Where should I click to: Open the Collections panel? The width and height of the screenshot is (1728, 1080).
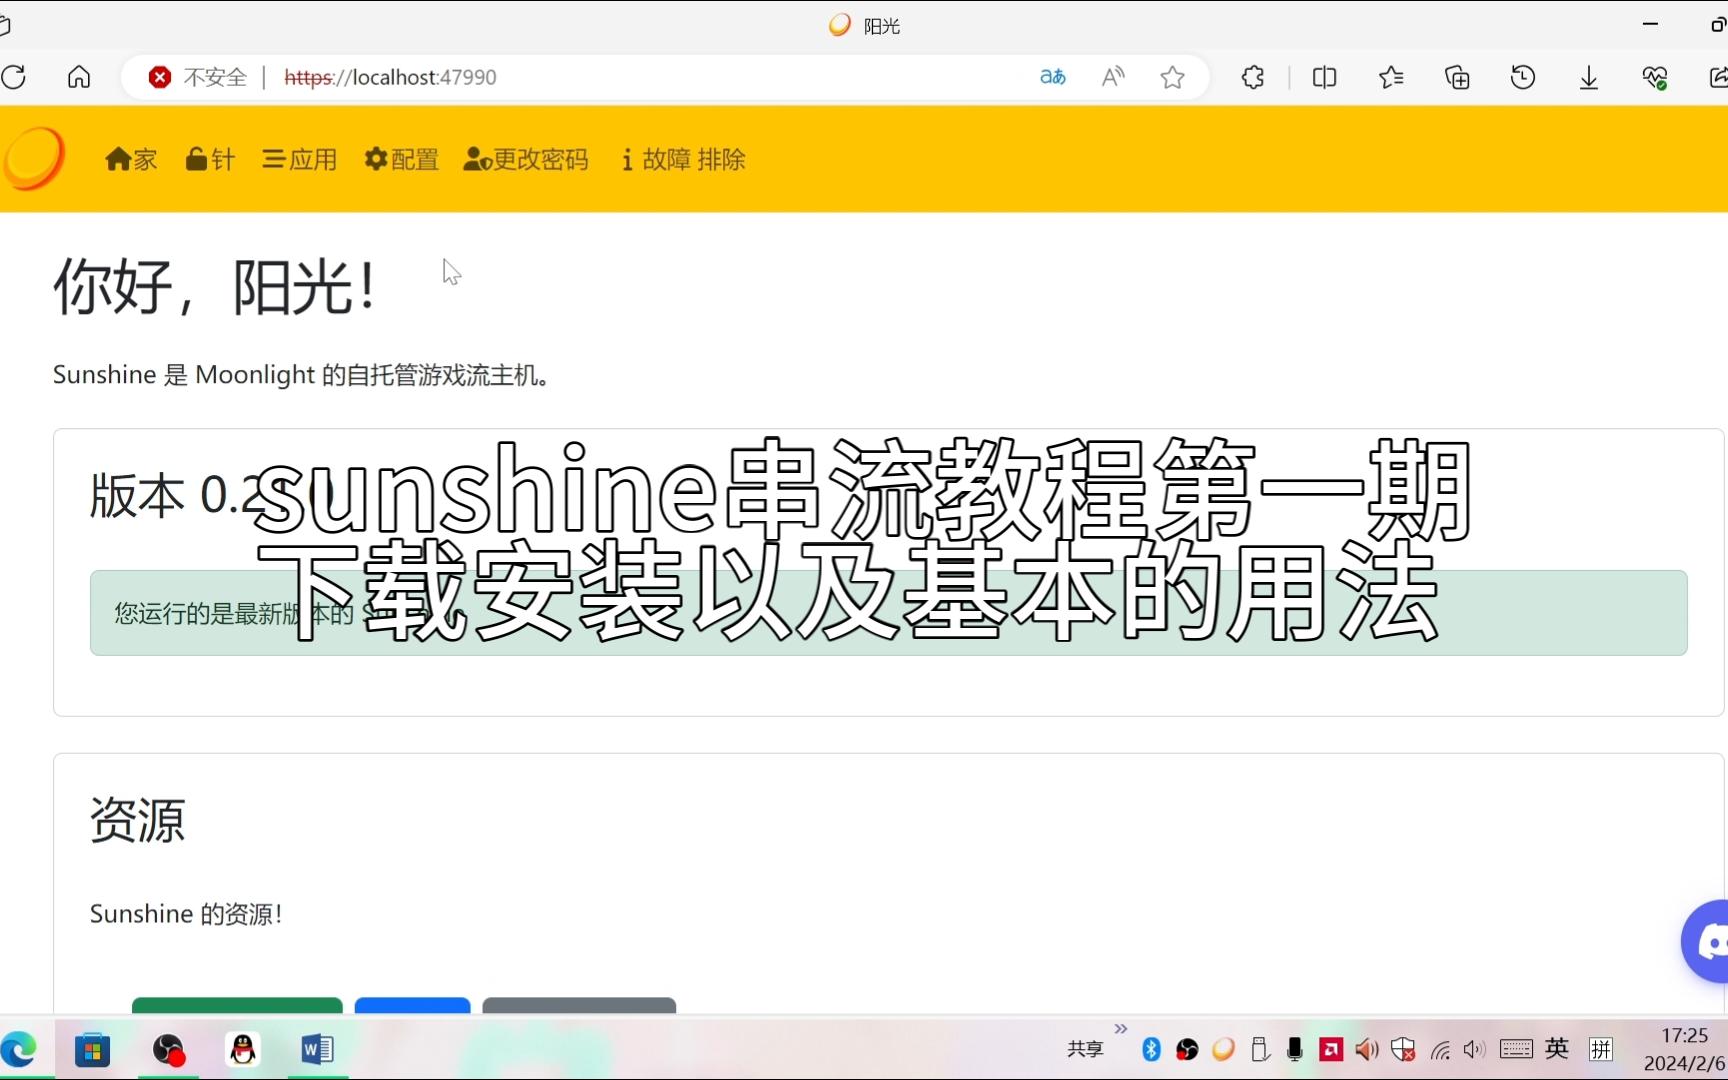[x=1457, y=77]
